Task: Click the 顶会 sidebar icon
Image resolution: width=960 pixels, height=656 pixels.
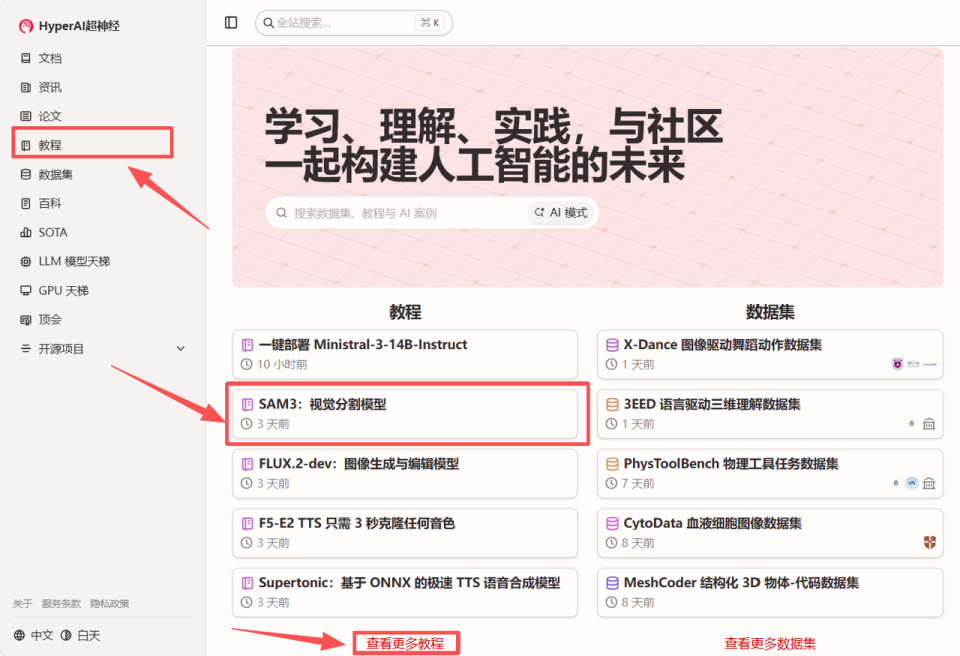Action: 26,320
